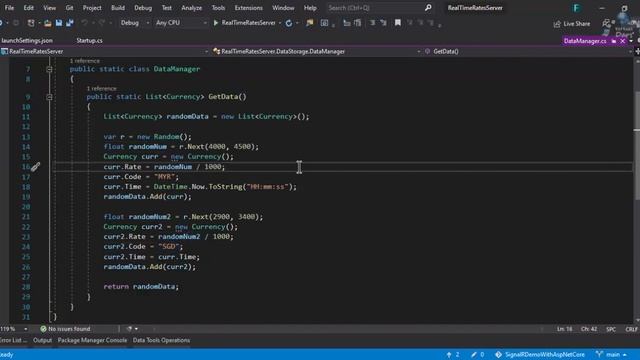Click line number 21 in the gutter
The width and height of the screenshot is (640, 360).
click(26, 217)
